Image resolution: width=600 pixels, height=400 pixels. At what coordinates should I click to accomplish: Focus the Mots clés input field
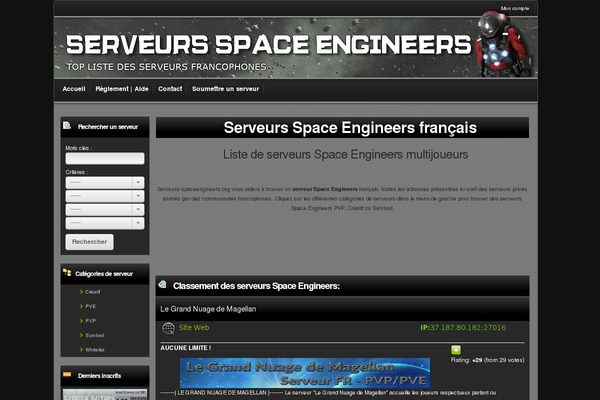click(x=105, y=158)
